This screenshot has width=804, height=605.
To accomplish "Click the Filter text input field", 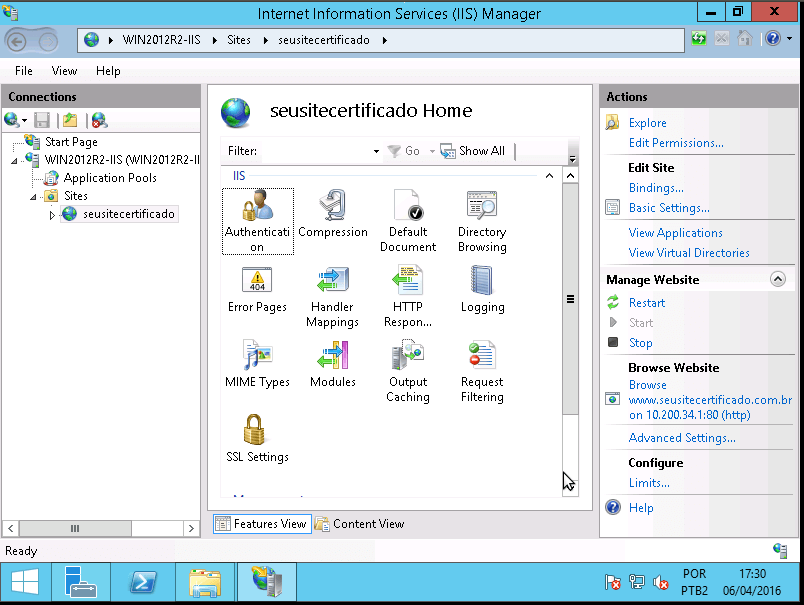I will coord(316,151).
